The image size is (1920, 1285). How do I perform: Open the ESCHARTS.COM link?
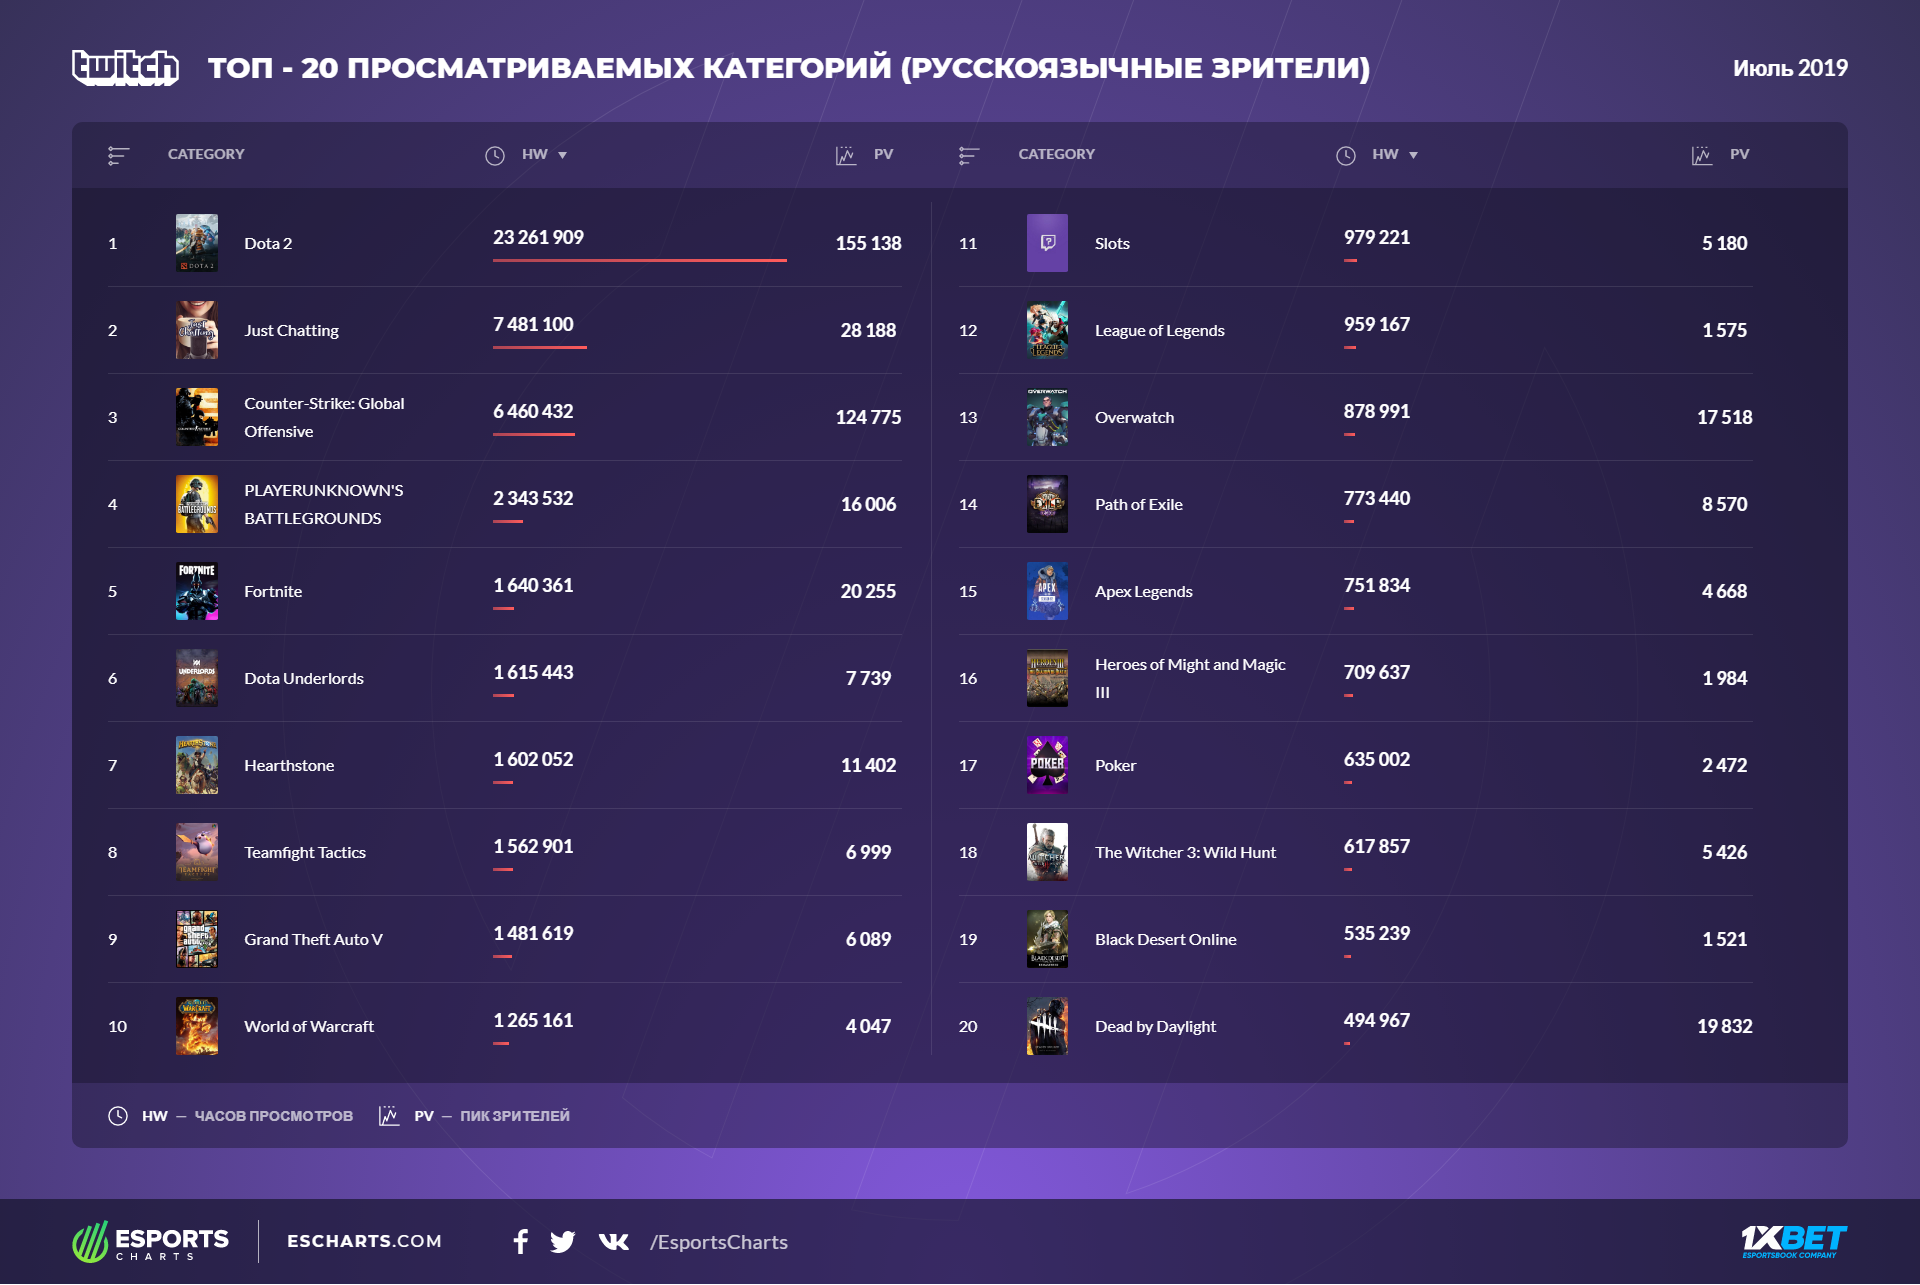point(364,1241)
